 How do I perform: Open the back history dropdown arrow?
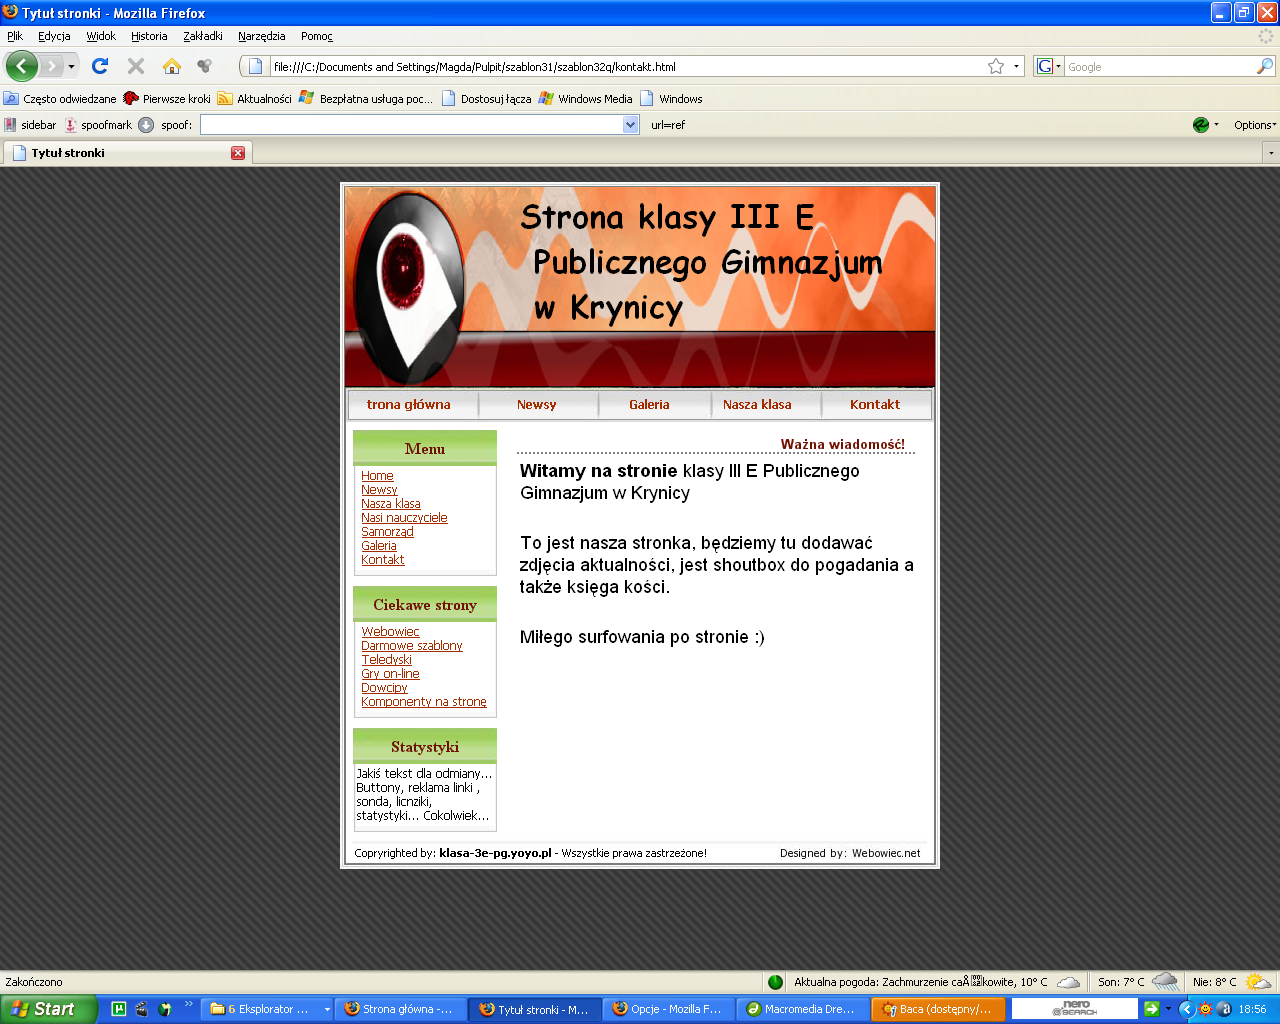coord(71,67)
